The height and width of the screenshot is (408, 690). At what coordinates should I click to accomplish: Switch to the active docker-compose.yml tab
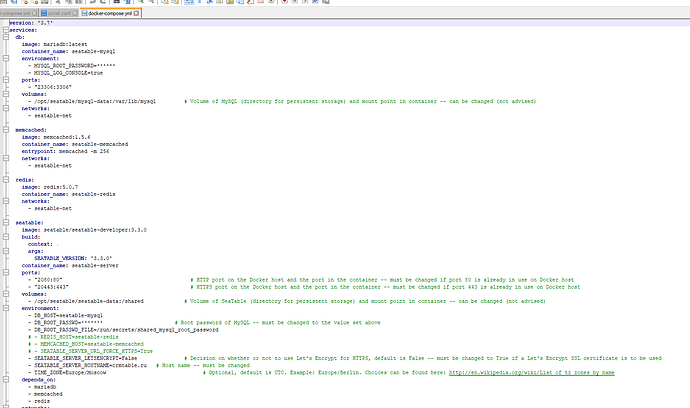[x=110, y=13]
